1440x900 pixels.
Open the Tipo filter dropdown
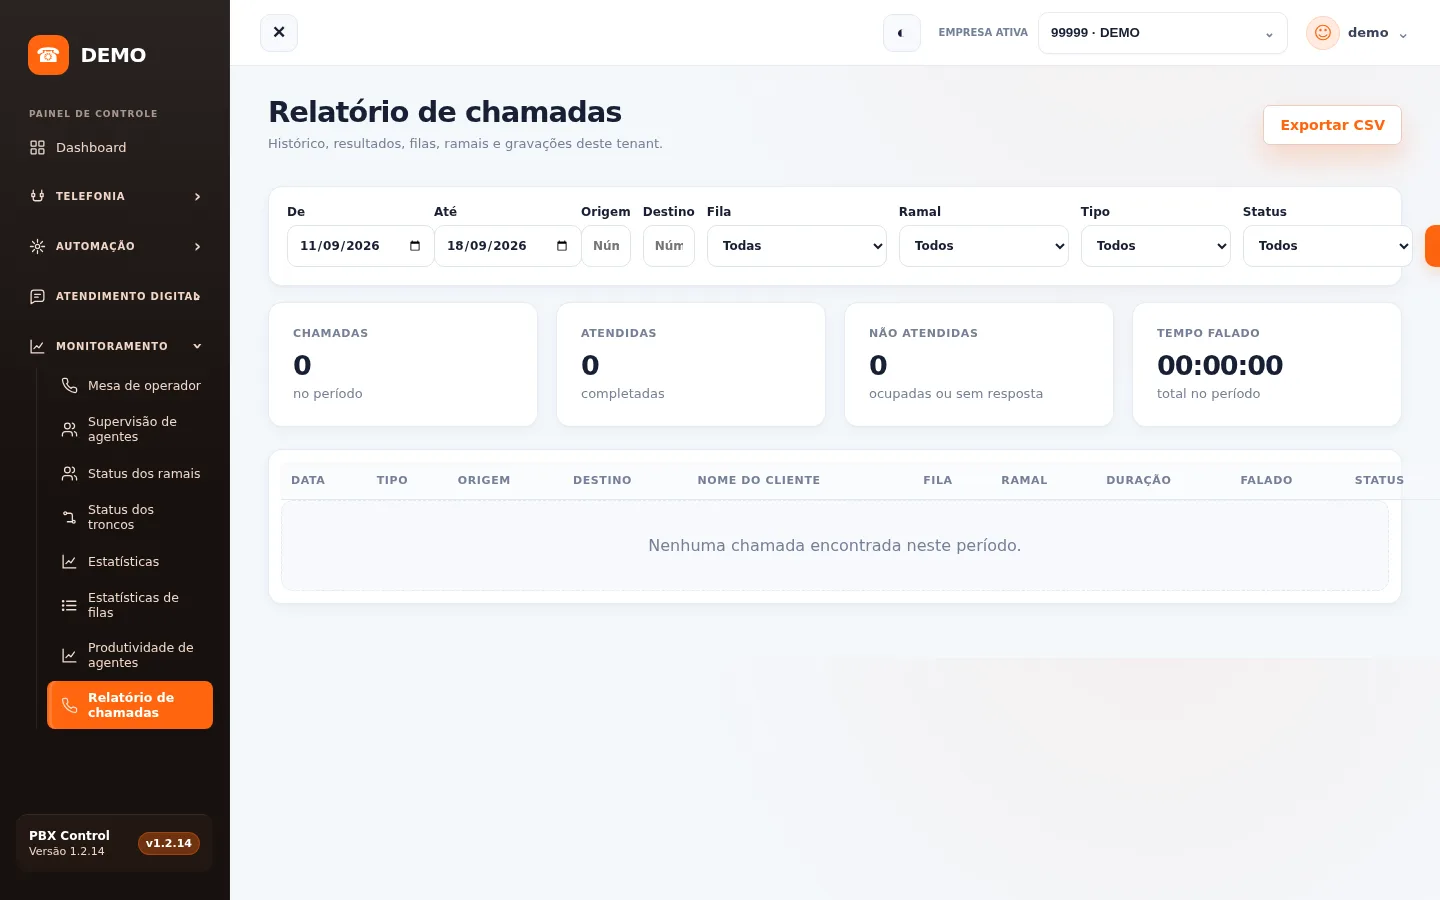point(1156,246)
